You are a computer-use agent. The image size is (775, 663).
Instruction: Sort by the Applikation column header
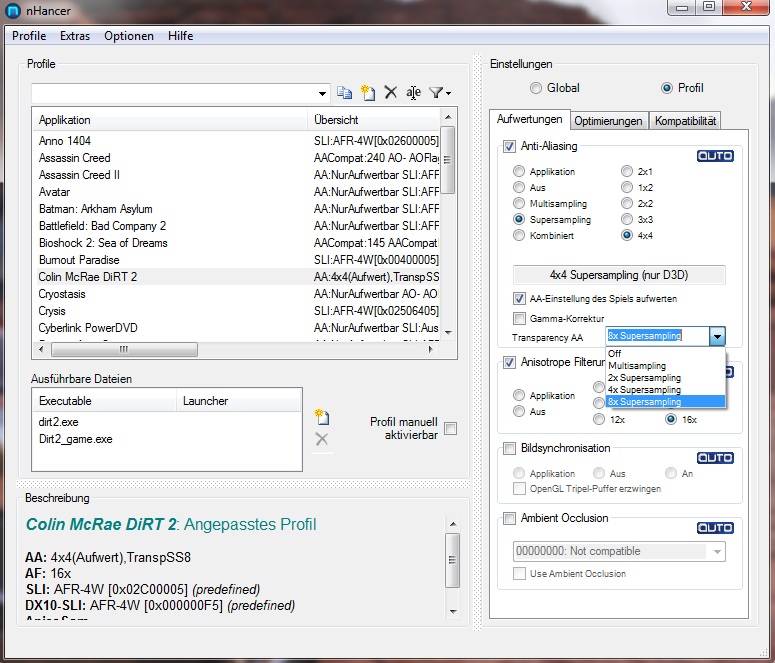170,120
